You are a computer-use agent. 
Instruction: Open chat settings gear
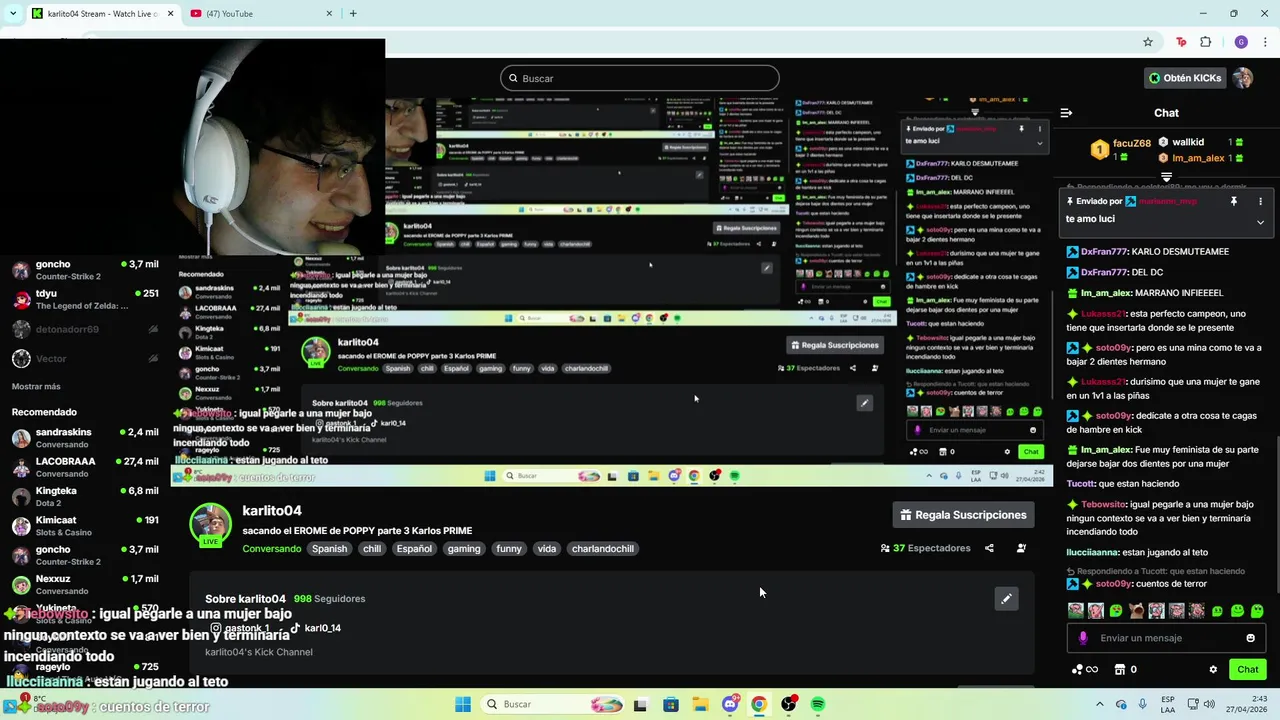(1213, 670)
